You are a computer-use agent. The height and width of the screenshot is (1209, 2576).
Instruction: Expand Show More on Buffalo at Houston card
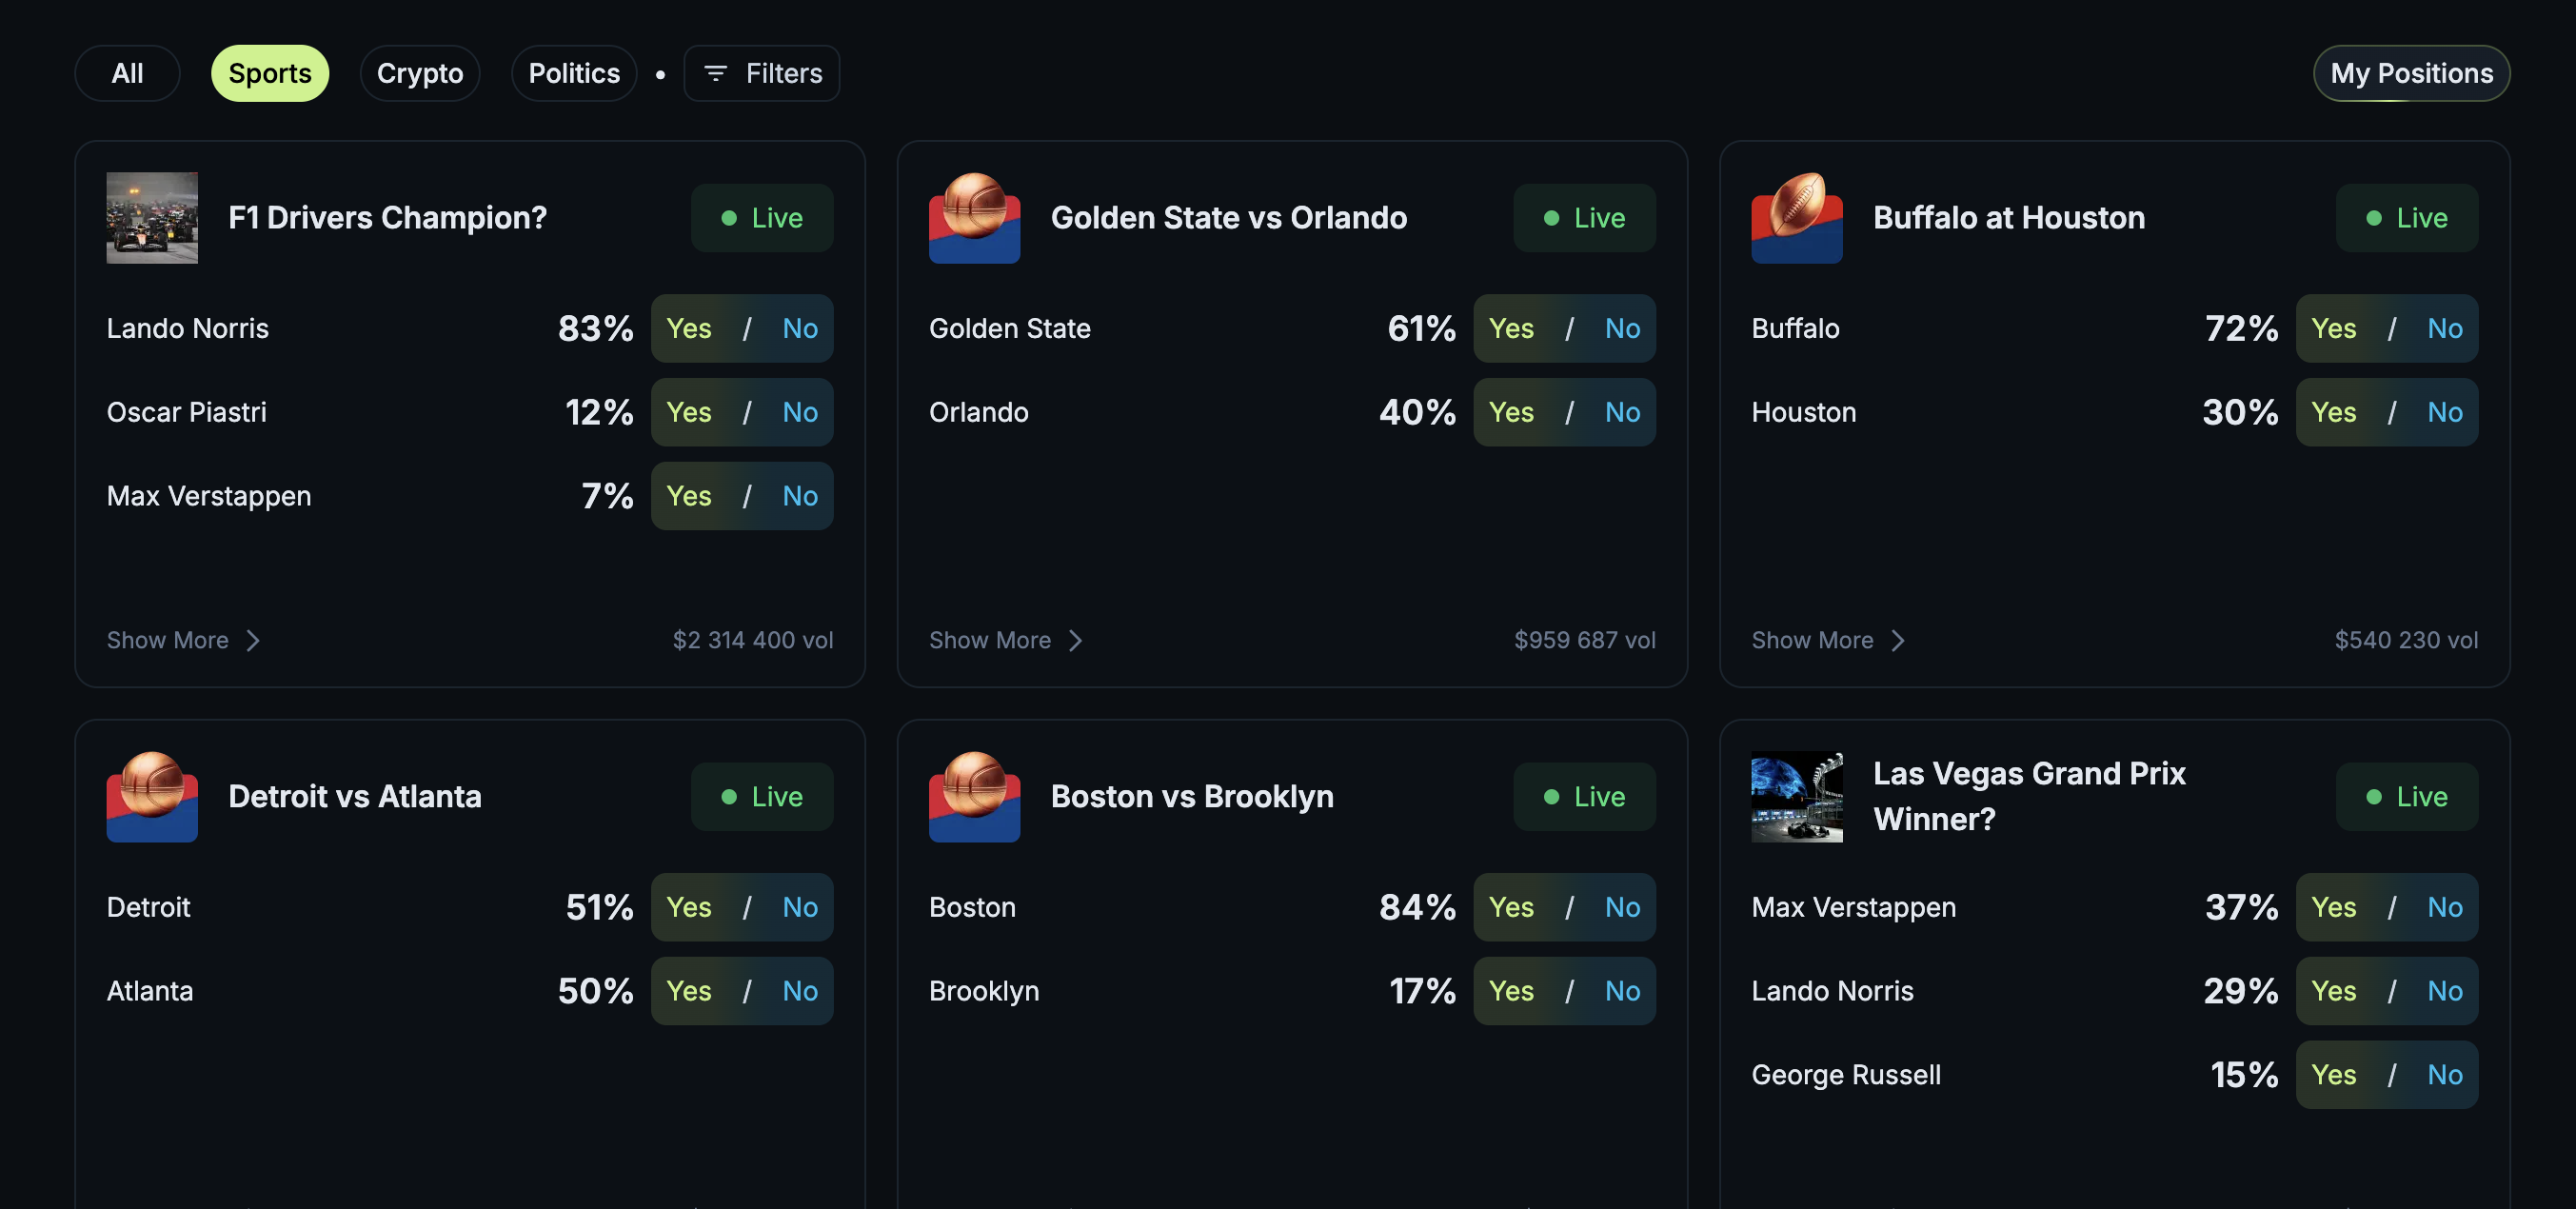pyautogui.click(x=1827, y=641)
